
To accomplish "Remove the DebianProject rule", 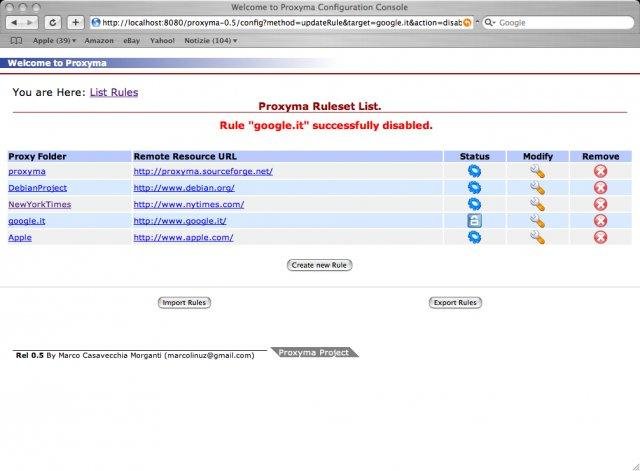I will pos(600,188).
